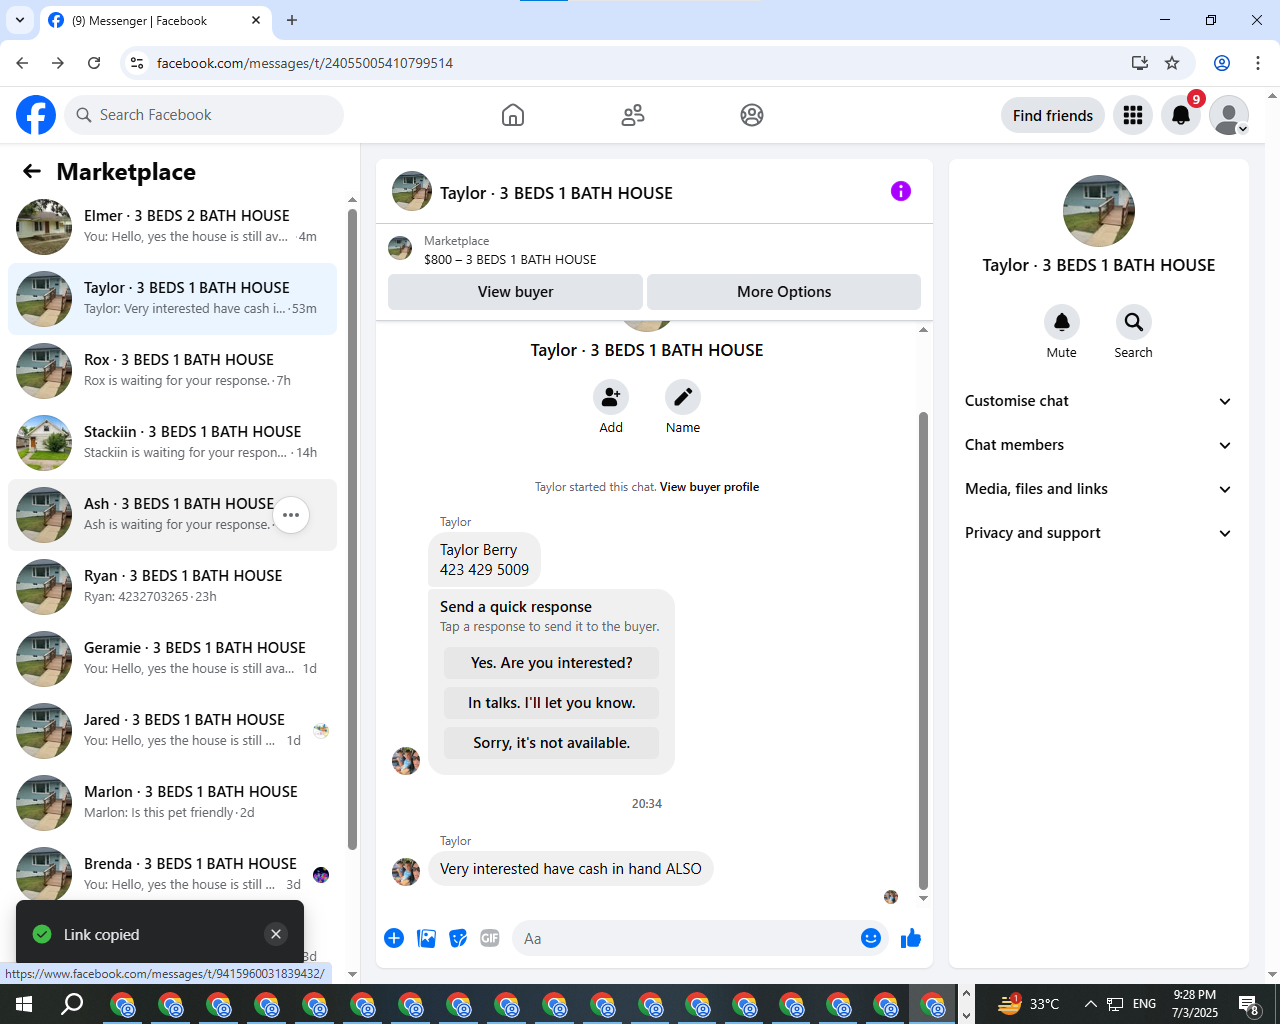Open the Groups icon in top navigation
This screenshot has width=1280, height=1024.
pyautogui.click(x=752, y=115)
